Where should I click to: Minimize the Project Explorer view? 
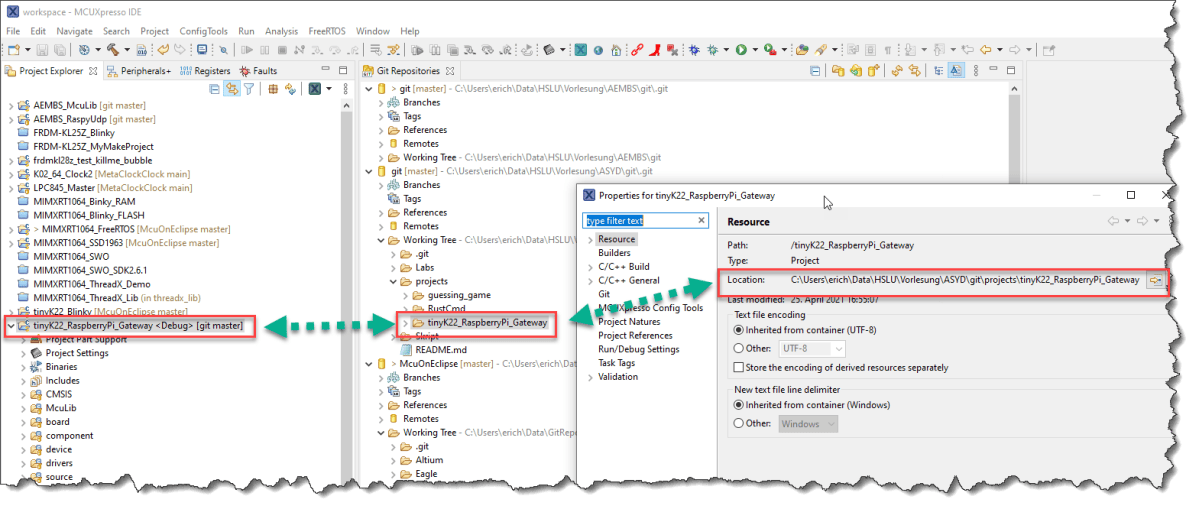(x=325, y=69)
